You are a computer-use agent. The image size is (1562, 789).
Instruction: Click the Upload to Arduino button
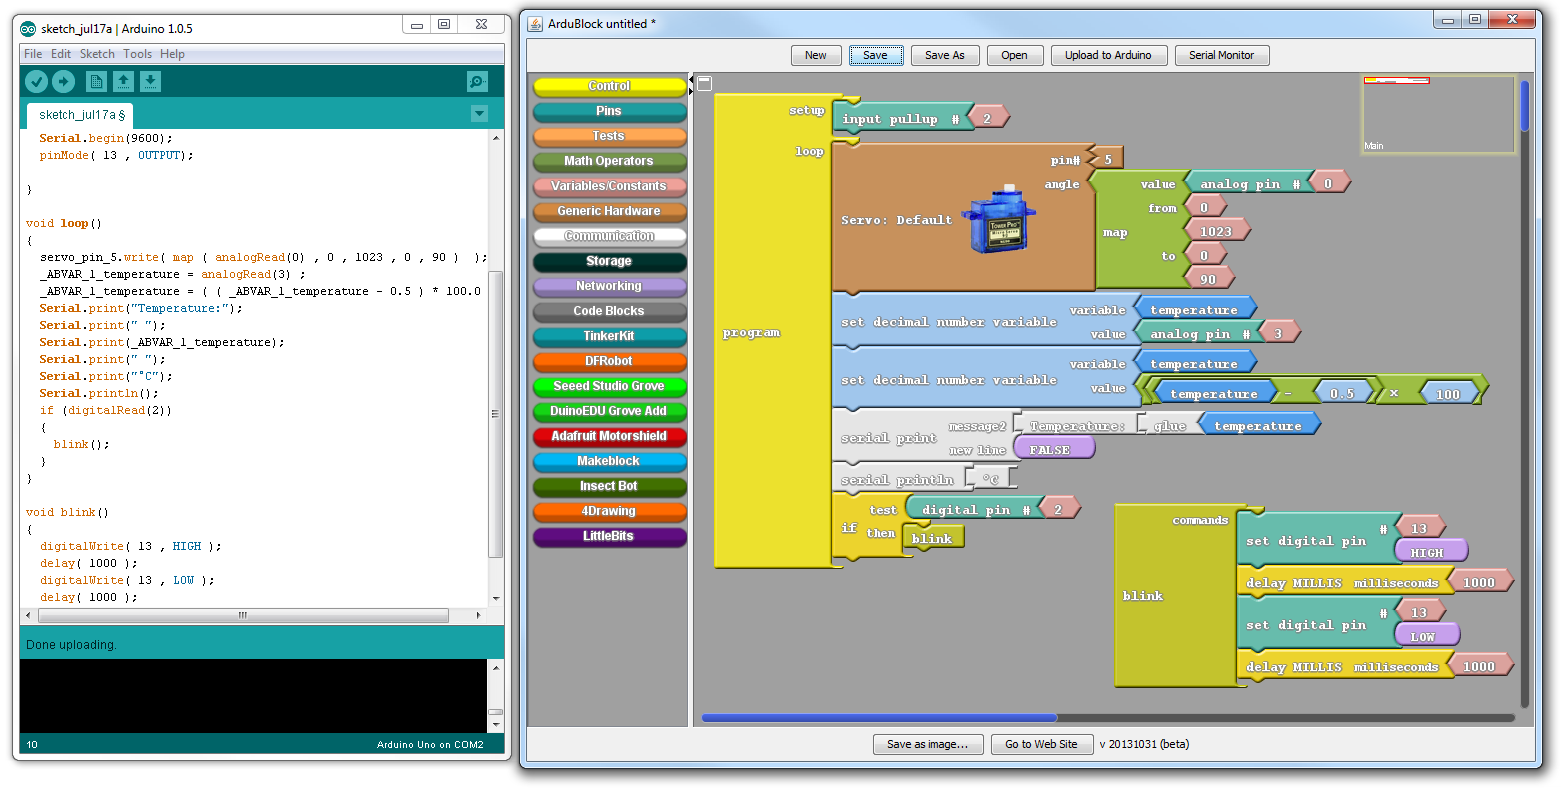click(1108, 55)
